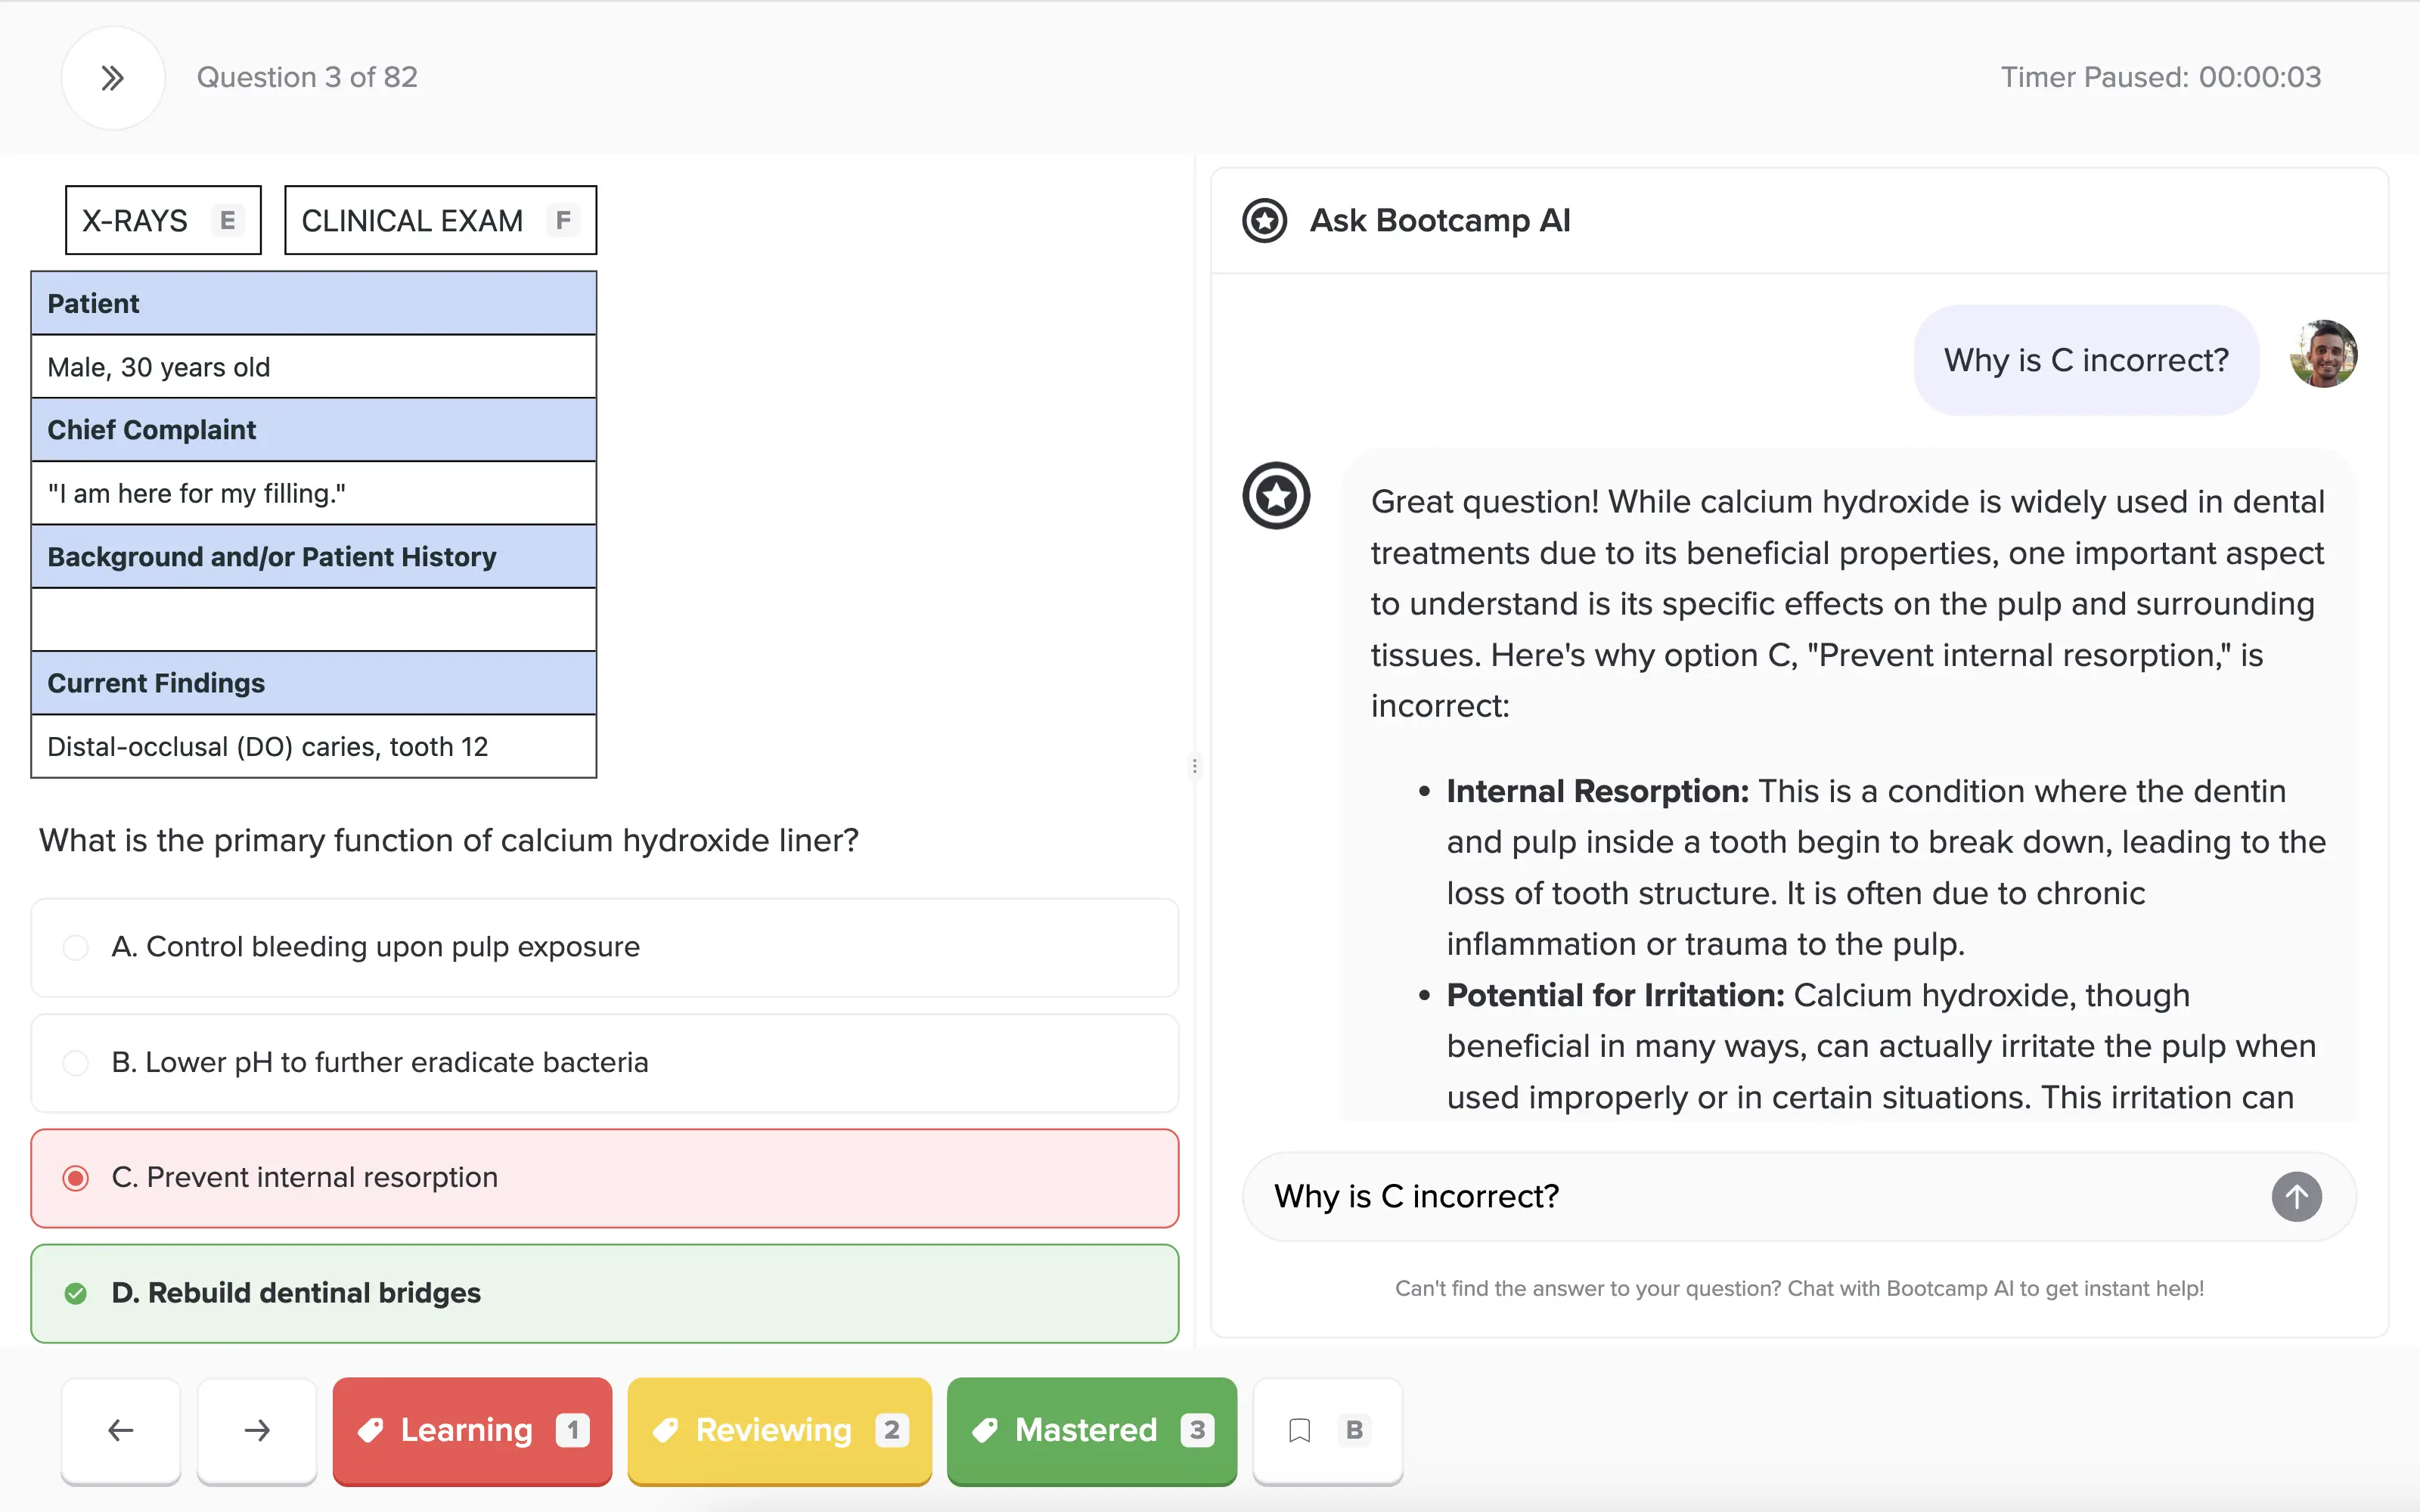Viewport: 2420px width, 1512px height.
Task: Mark question as Mastered
Action: 1091,1430
